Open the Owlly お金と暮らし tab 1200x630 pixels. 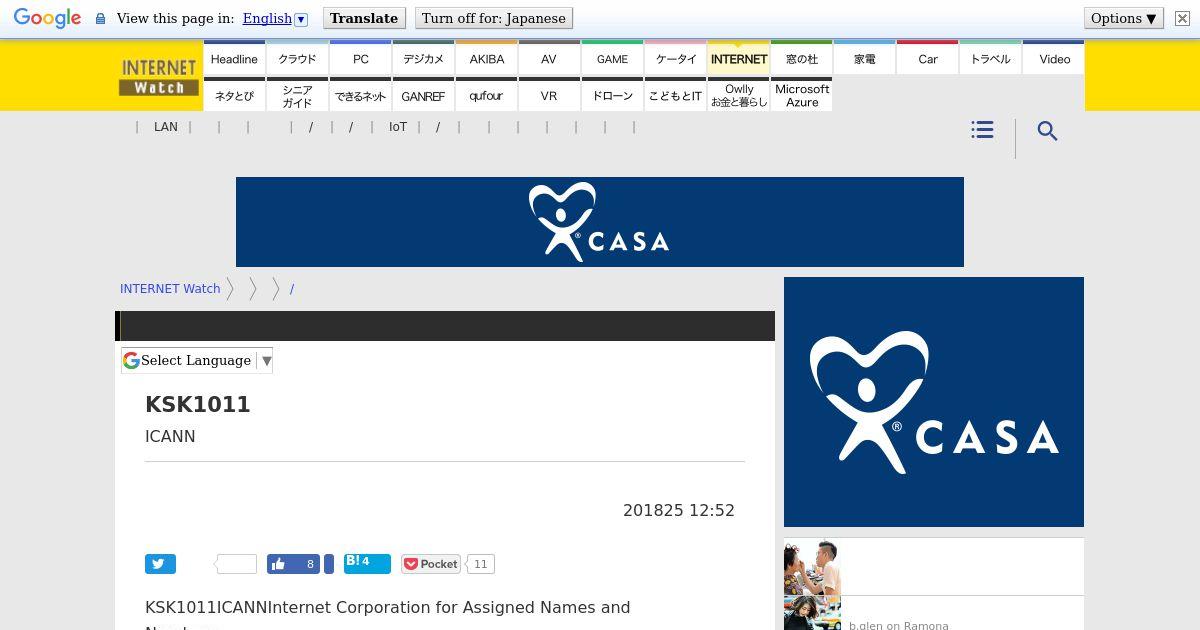click(x=738, y=94)
